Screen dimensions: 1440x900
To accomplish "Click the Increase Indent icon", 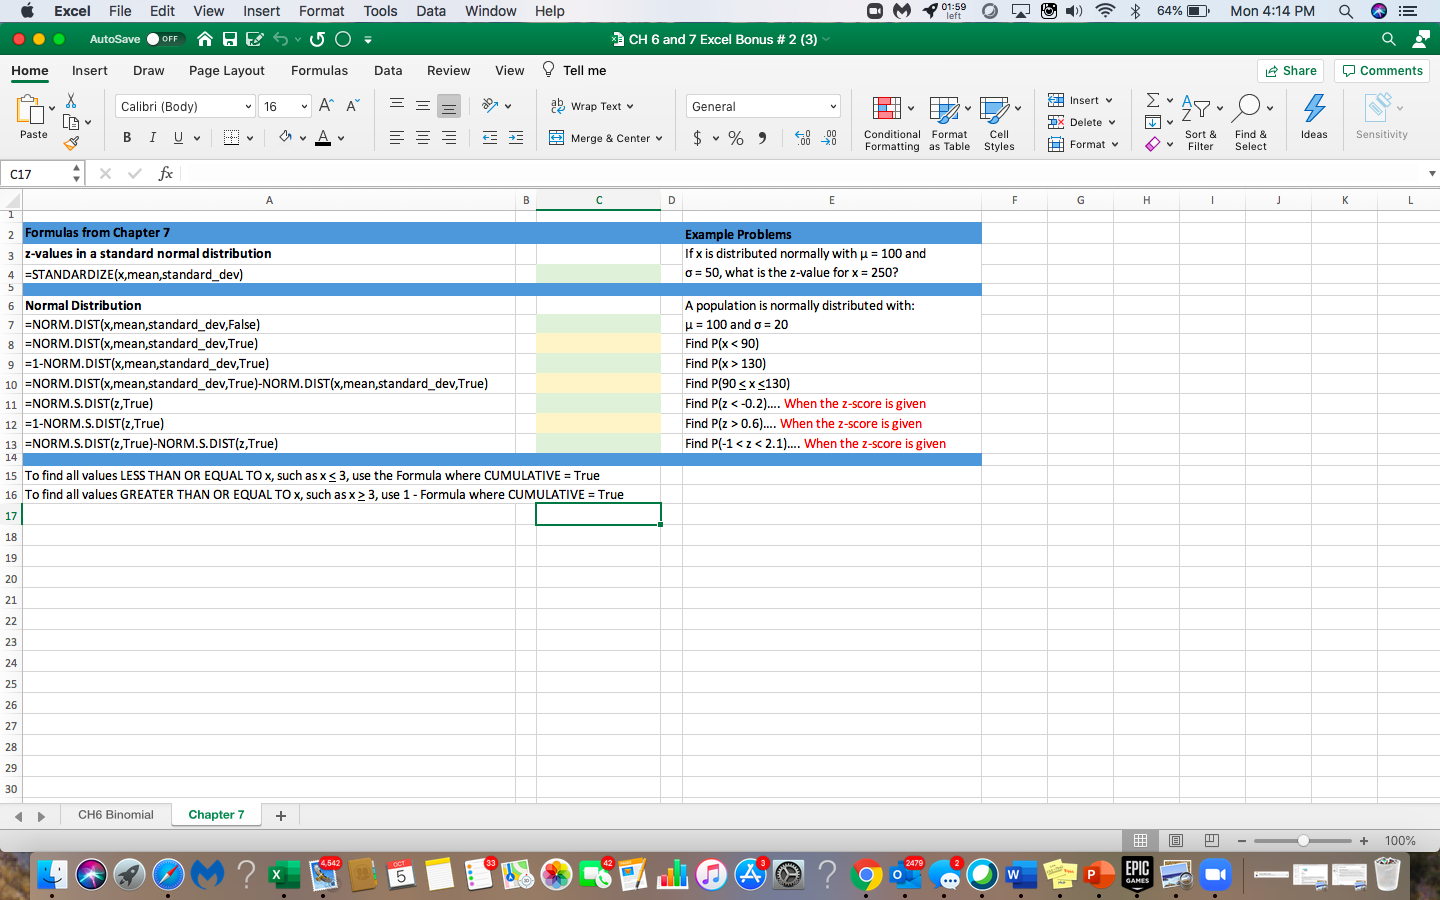I will pos(516,138).
